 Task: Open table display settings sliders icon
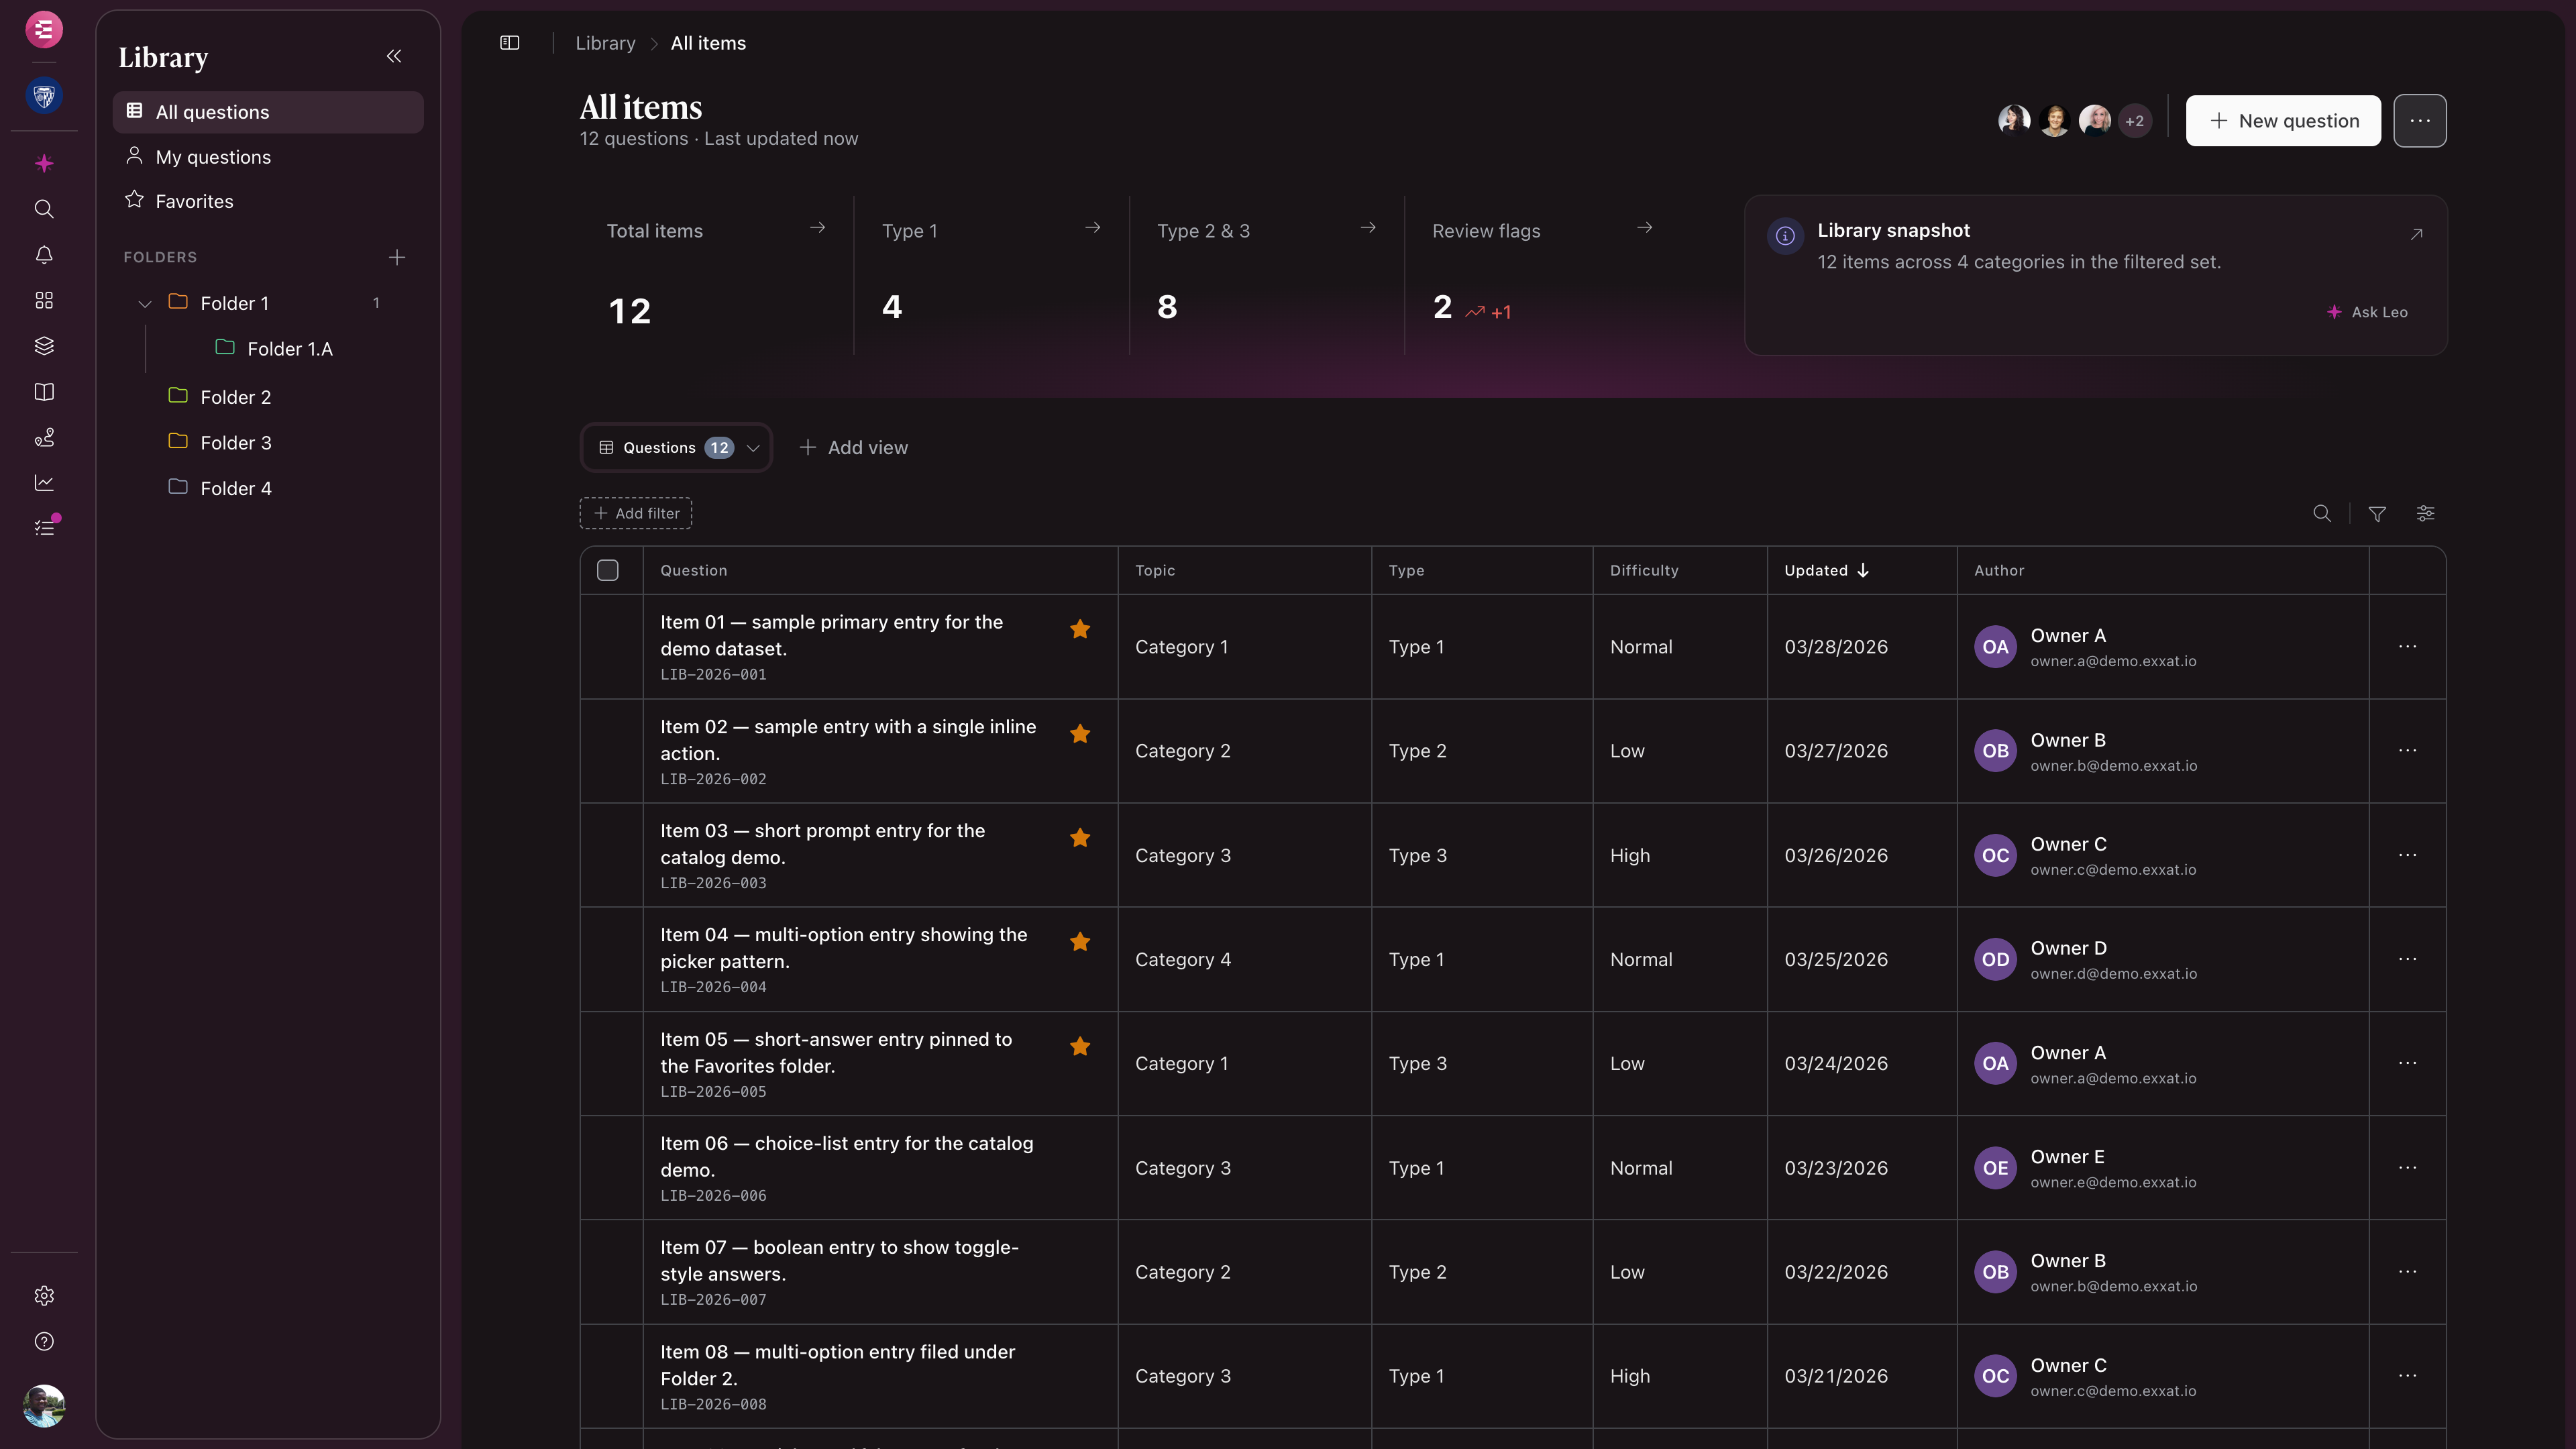pos(2425,513)
